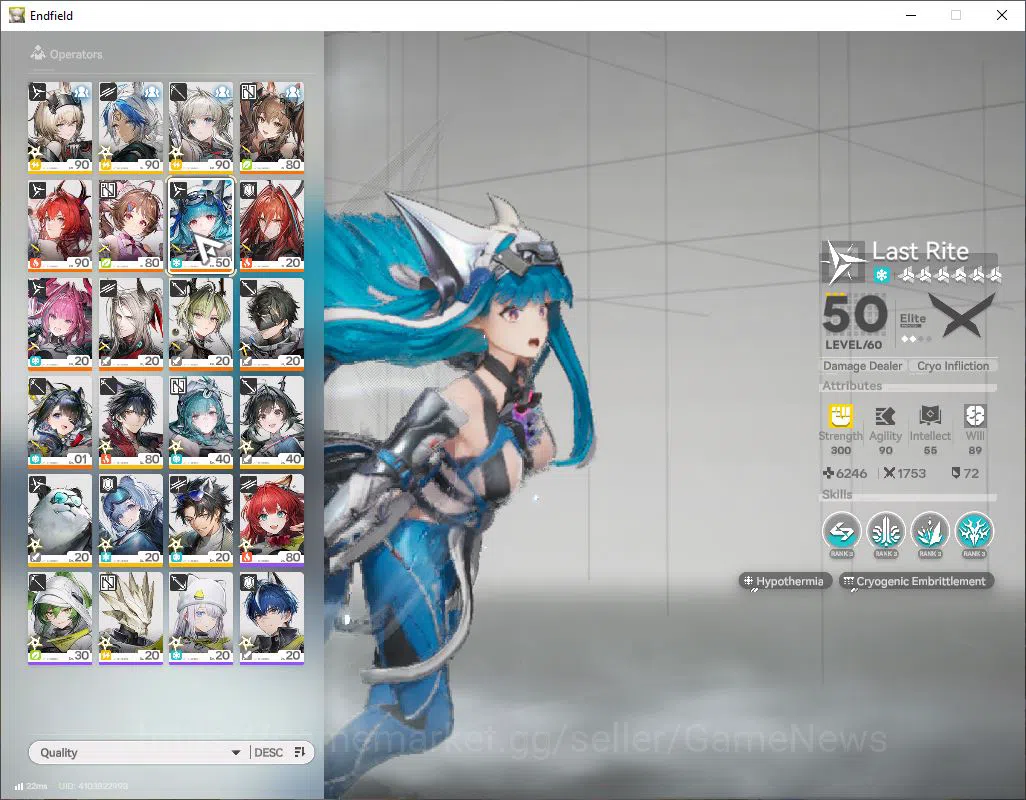The image size is (1026, 800).
Task: Select the red-haired black-horned operator card level 90
Action: click(60, 226)
